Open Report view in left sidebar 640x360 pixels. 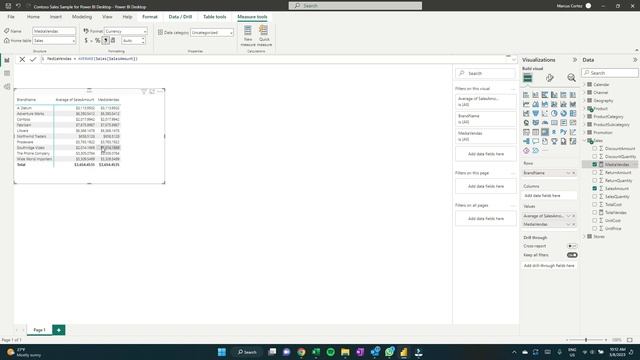coord(7,60)
